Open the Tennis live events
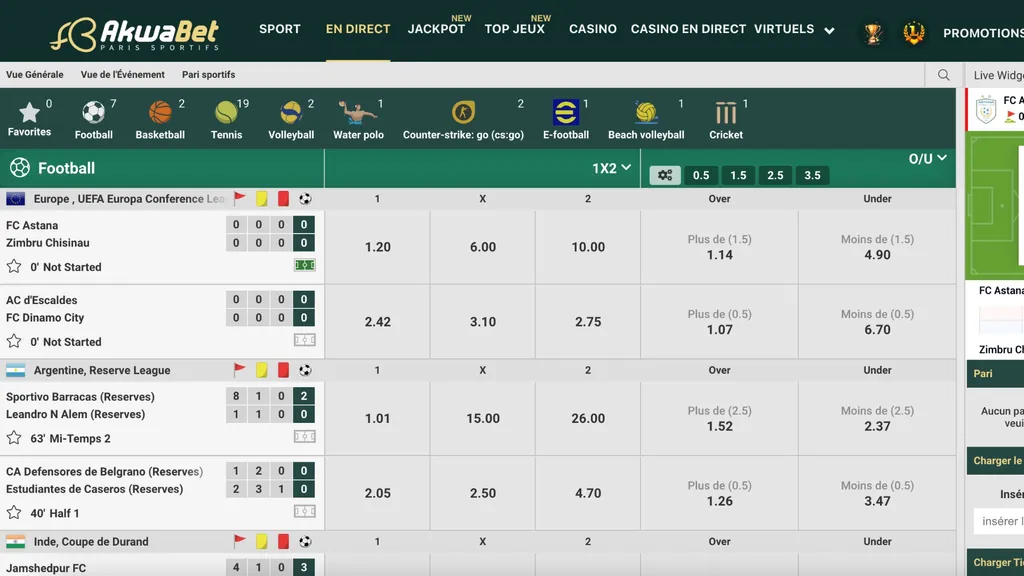Image resolution: width=1024 pixels, height=576 pixels. (226, 112)
